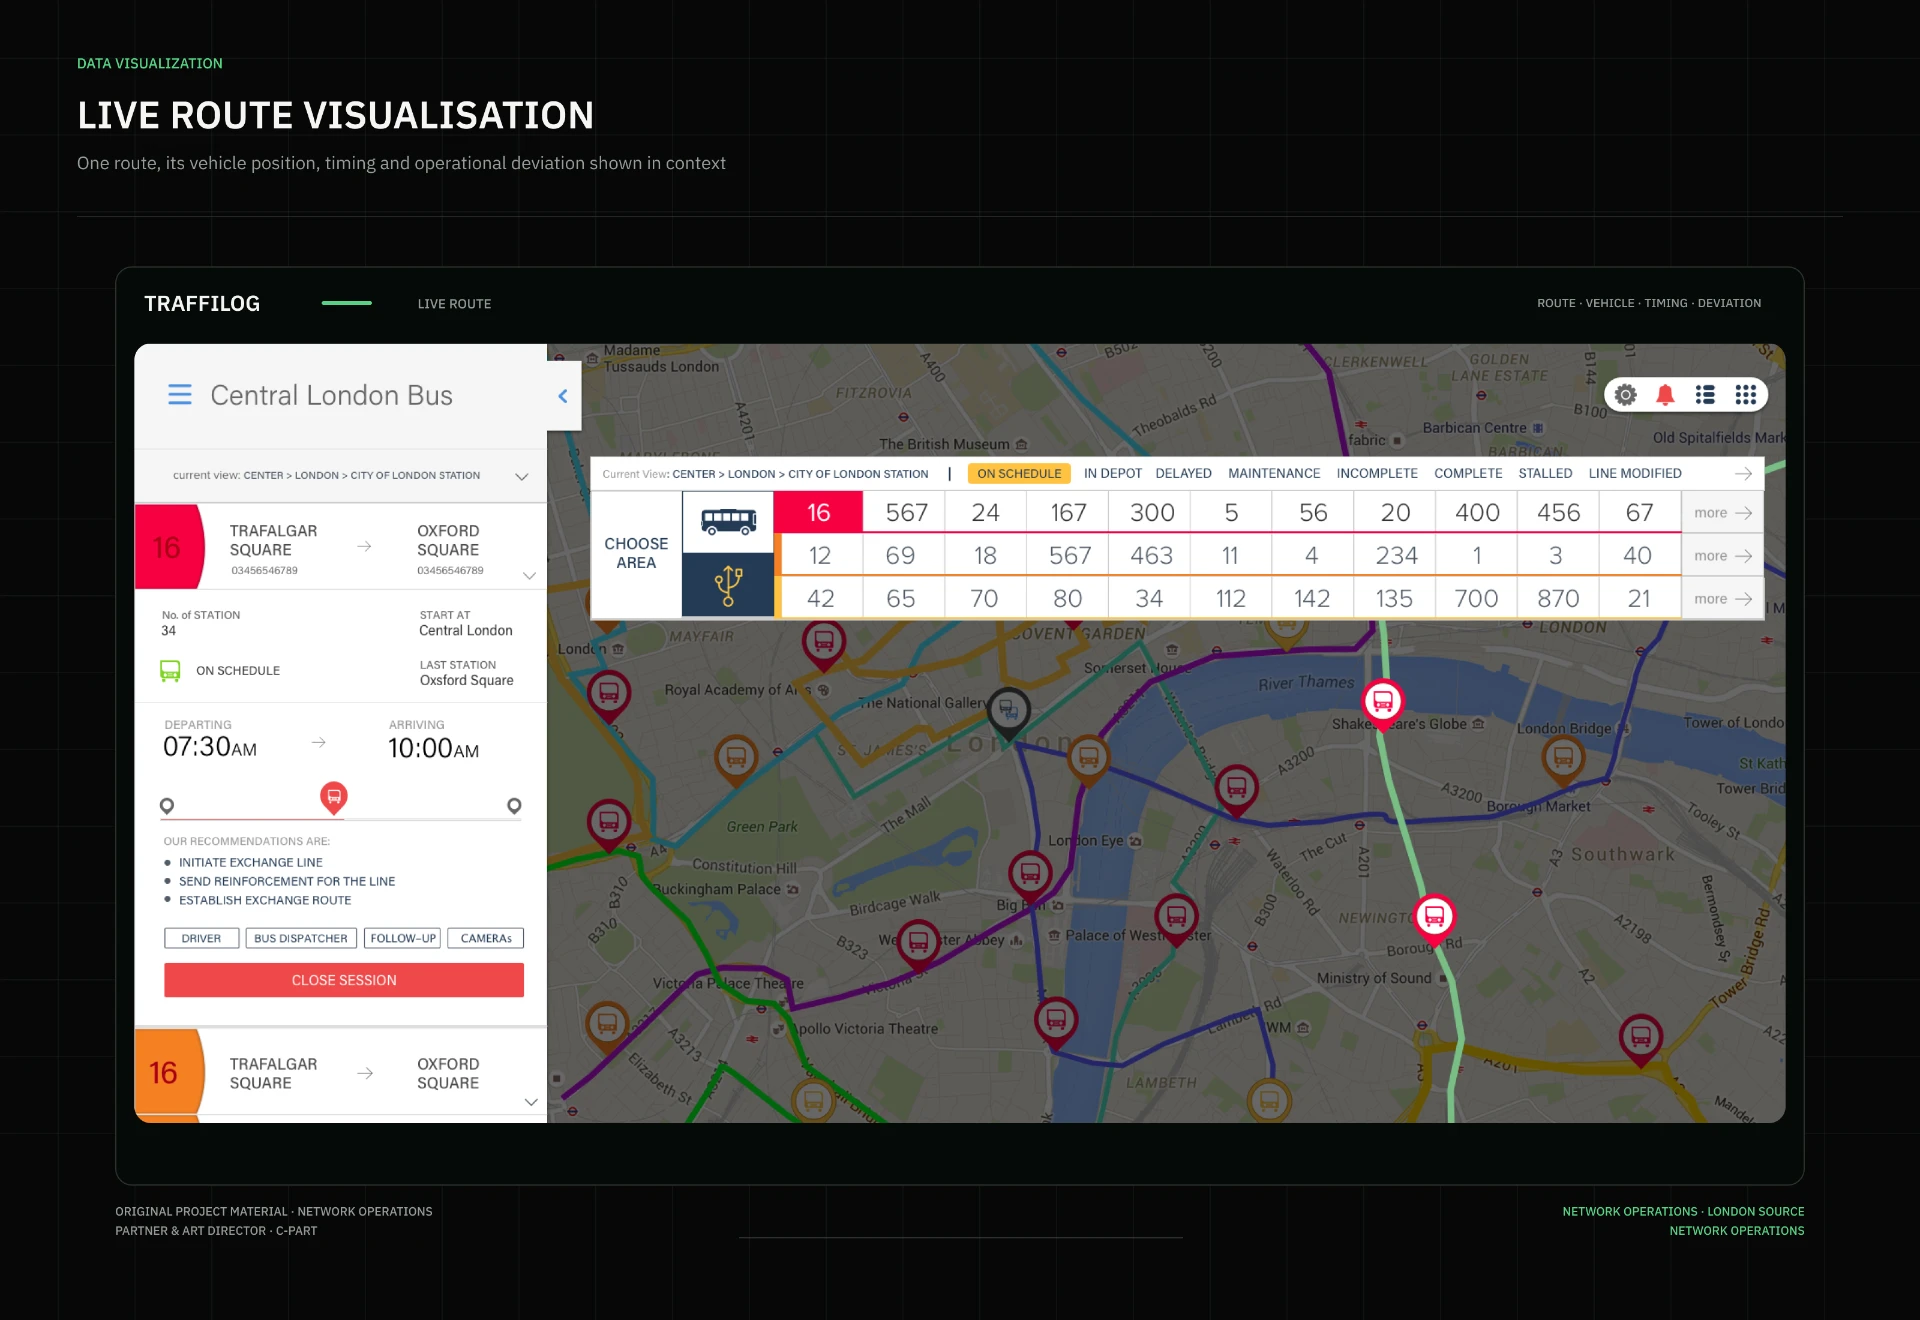The width and height of the screenshot is (1920, 1320).
Task: Click the orange bus pin near Green Park
Action: click(736, 760)
